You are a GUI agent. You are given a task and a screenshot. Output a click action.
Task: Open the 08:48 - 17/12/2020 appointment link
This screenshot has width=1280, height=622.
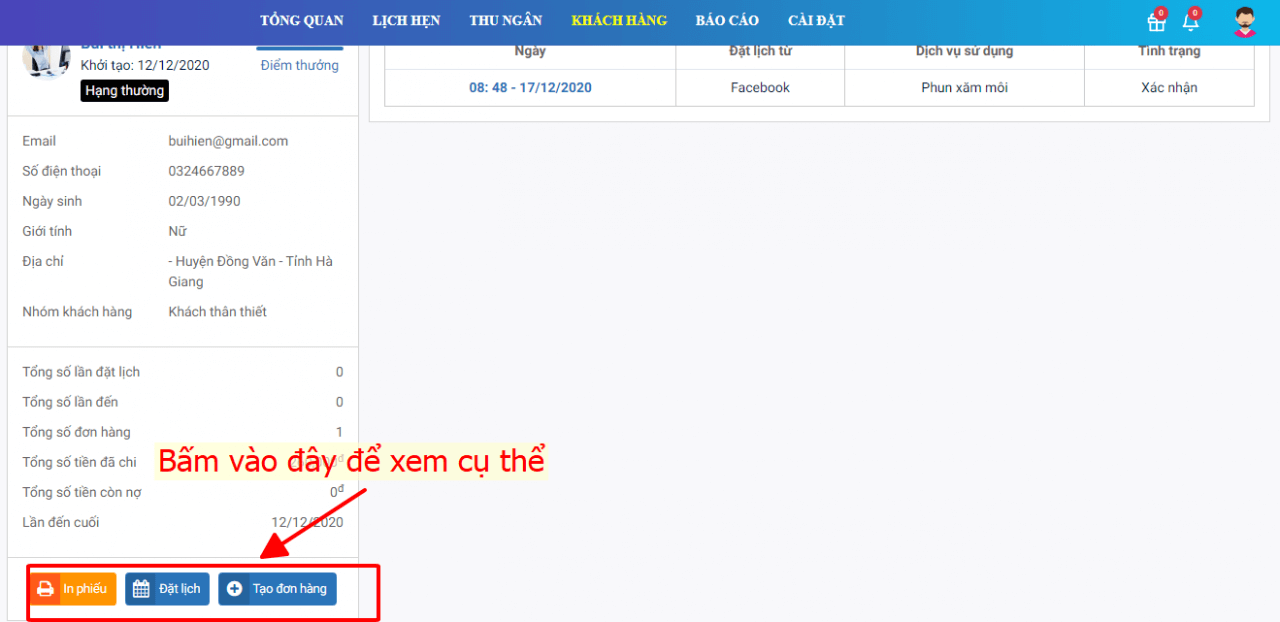point(530,88)
